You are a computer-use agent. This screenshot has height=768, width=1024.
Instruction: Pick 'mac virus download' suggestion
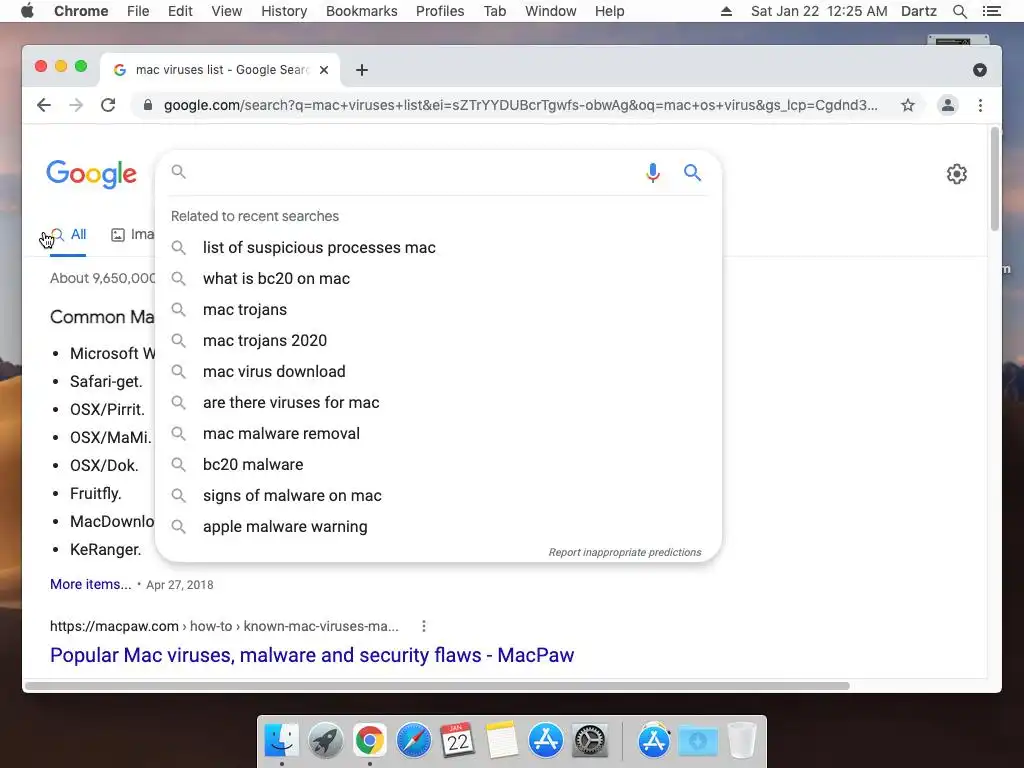pyautogui.click(x=438, y=372)
